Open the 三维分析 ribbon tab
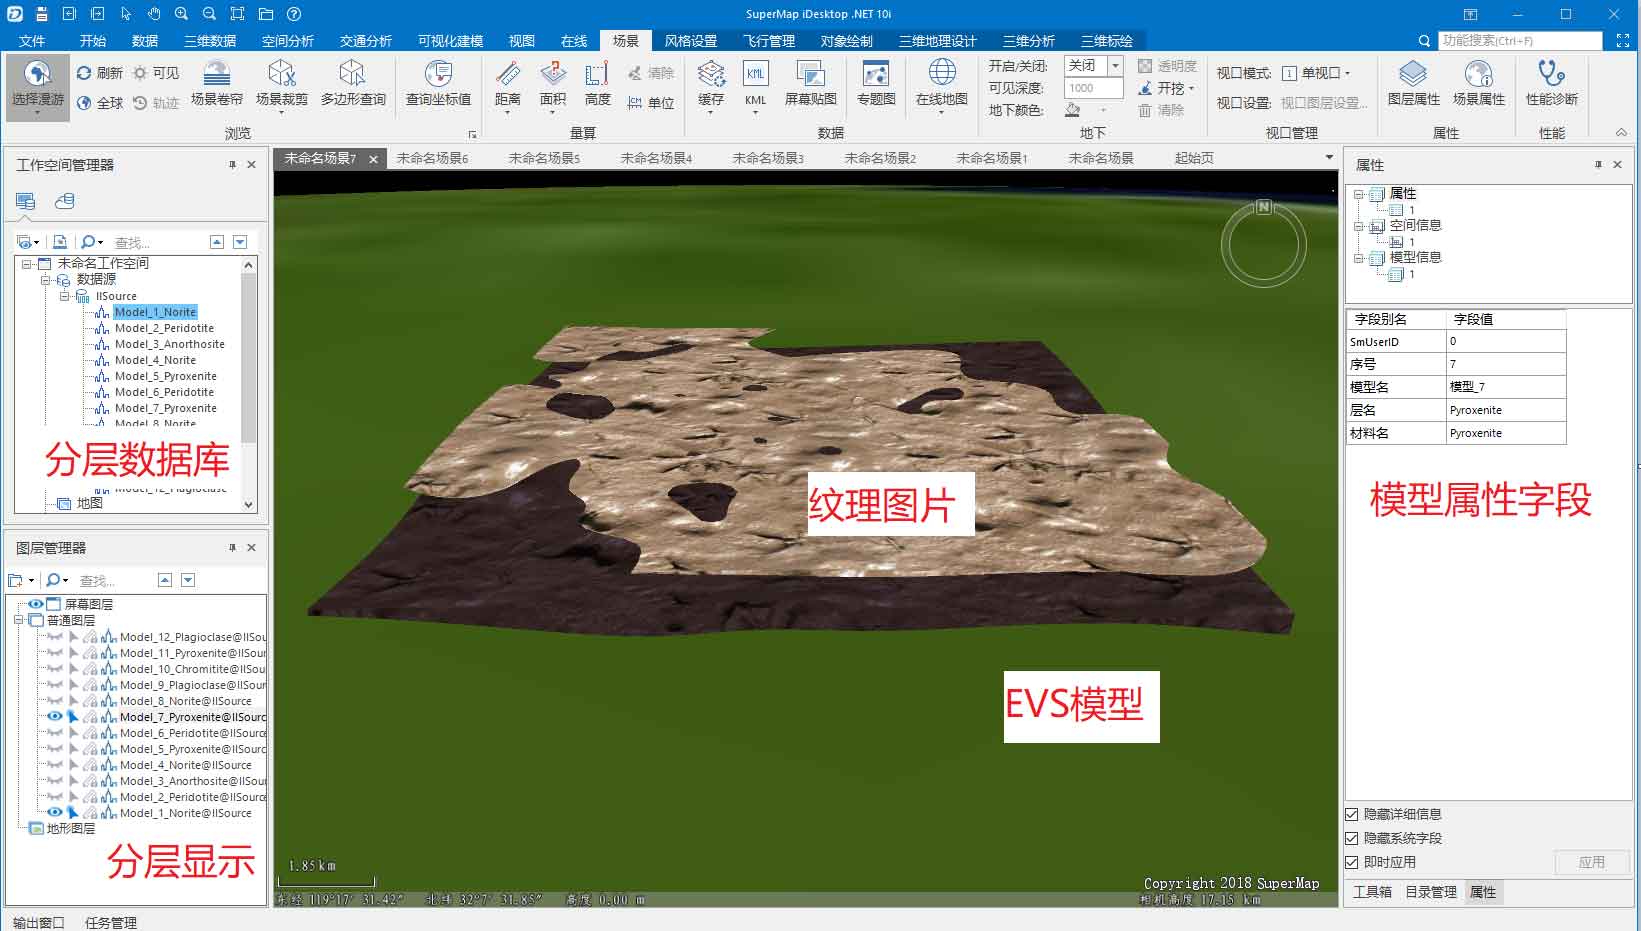The image size is (1641, 931). point(1028,41)
